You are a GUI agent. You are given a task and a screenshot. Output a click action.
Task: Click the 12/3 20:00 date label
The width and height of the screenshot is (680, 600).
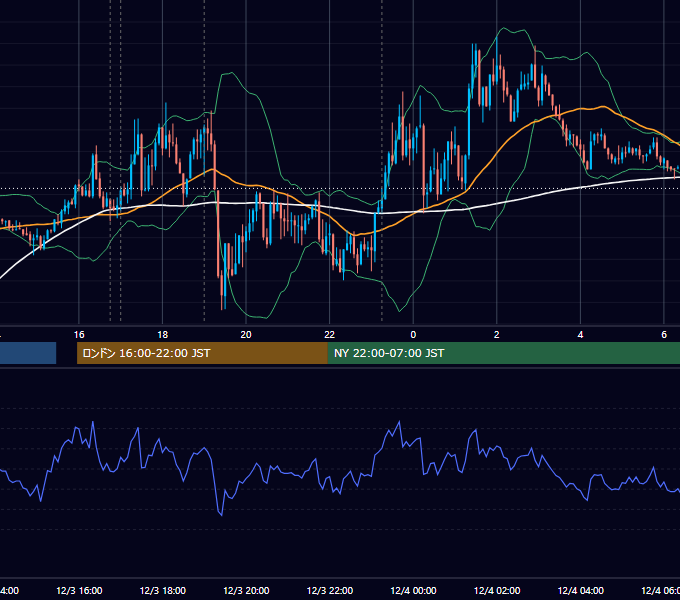click(246, 591)
